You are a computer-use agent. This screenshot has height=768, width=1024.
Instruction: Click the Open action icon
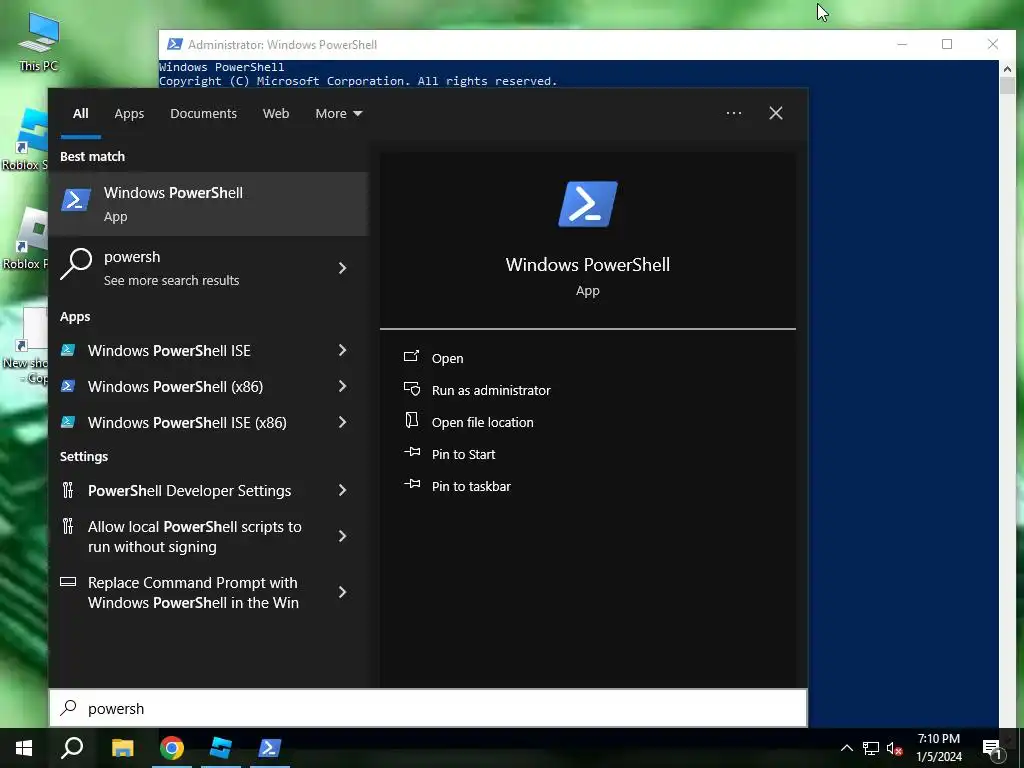(411, 357)
